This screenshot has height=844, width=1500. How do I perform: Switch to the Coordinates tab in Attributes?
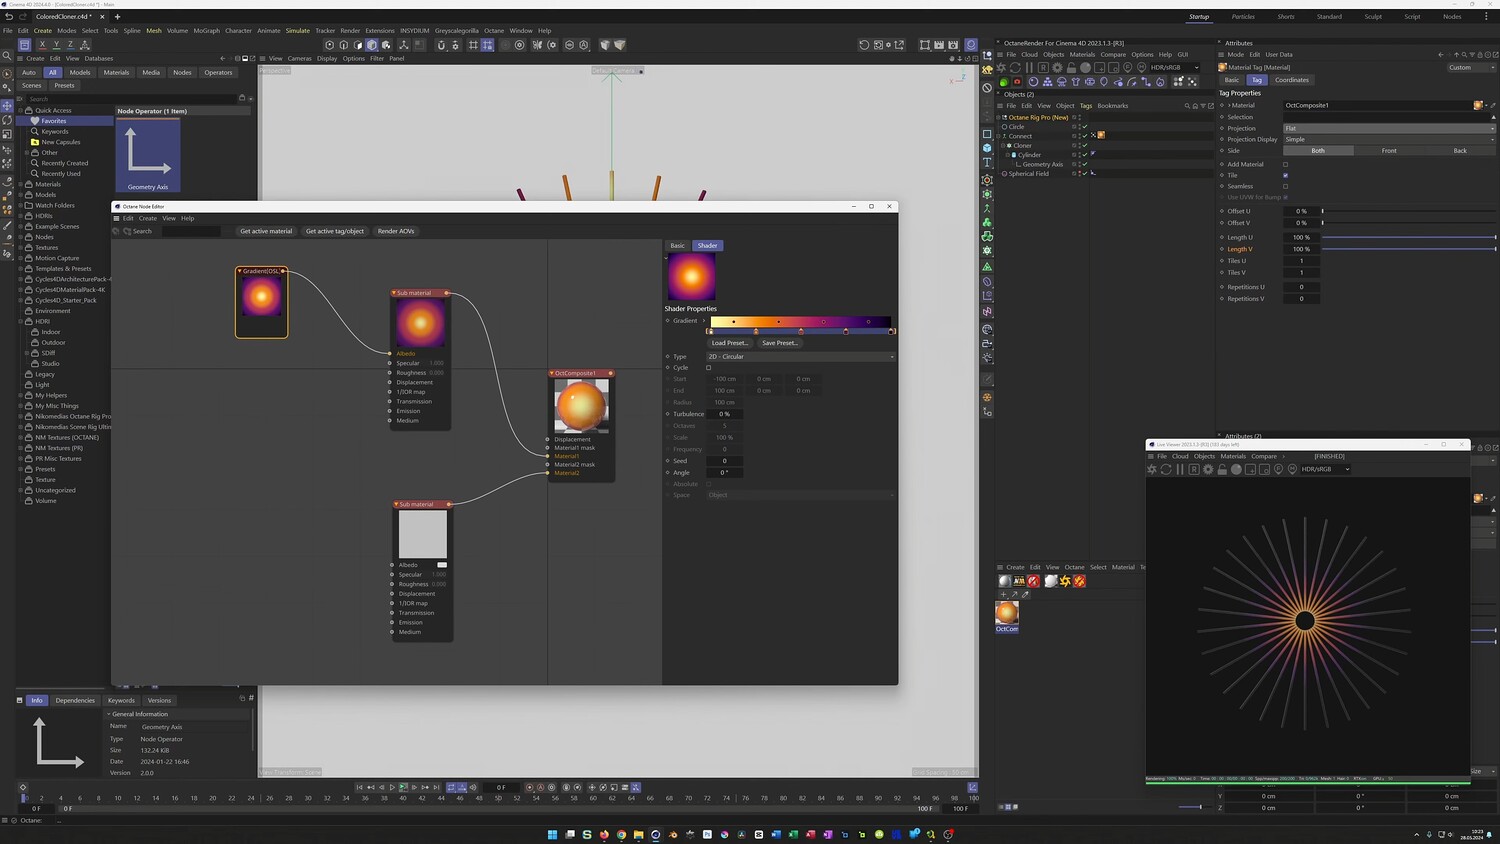click(x=1291, y=80)
